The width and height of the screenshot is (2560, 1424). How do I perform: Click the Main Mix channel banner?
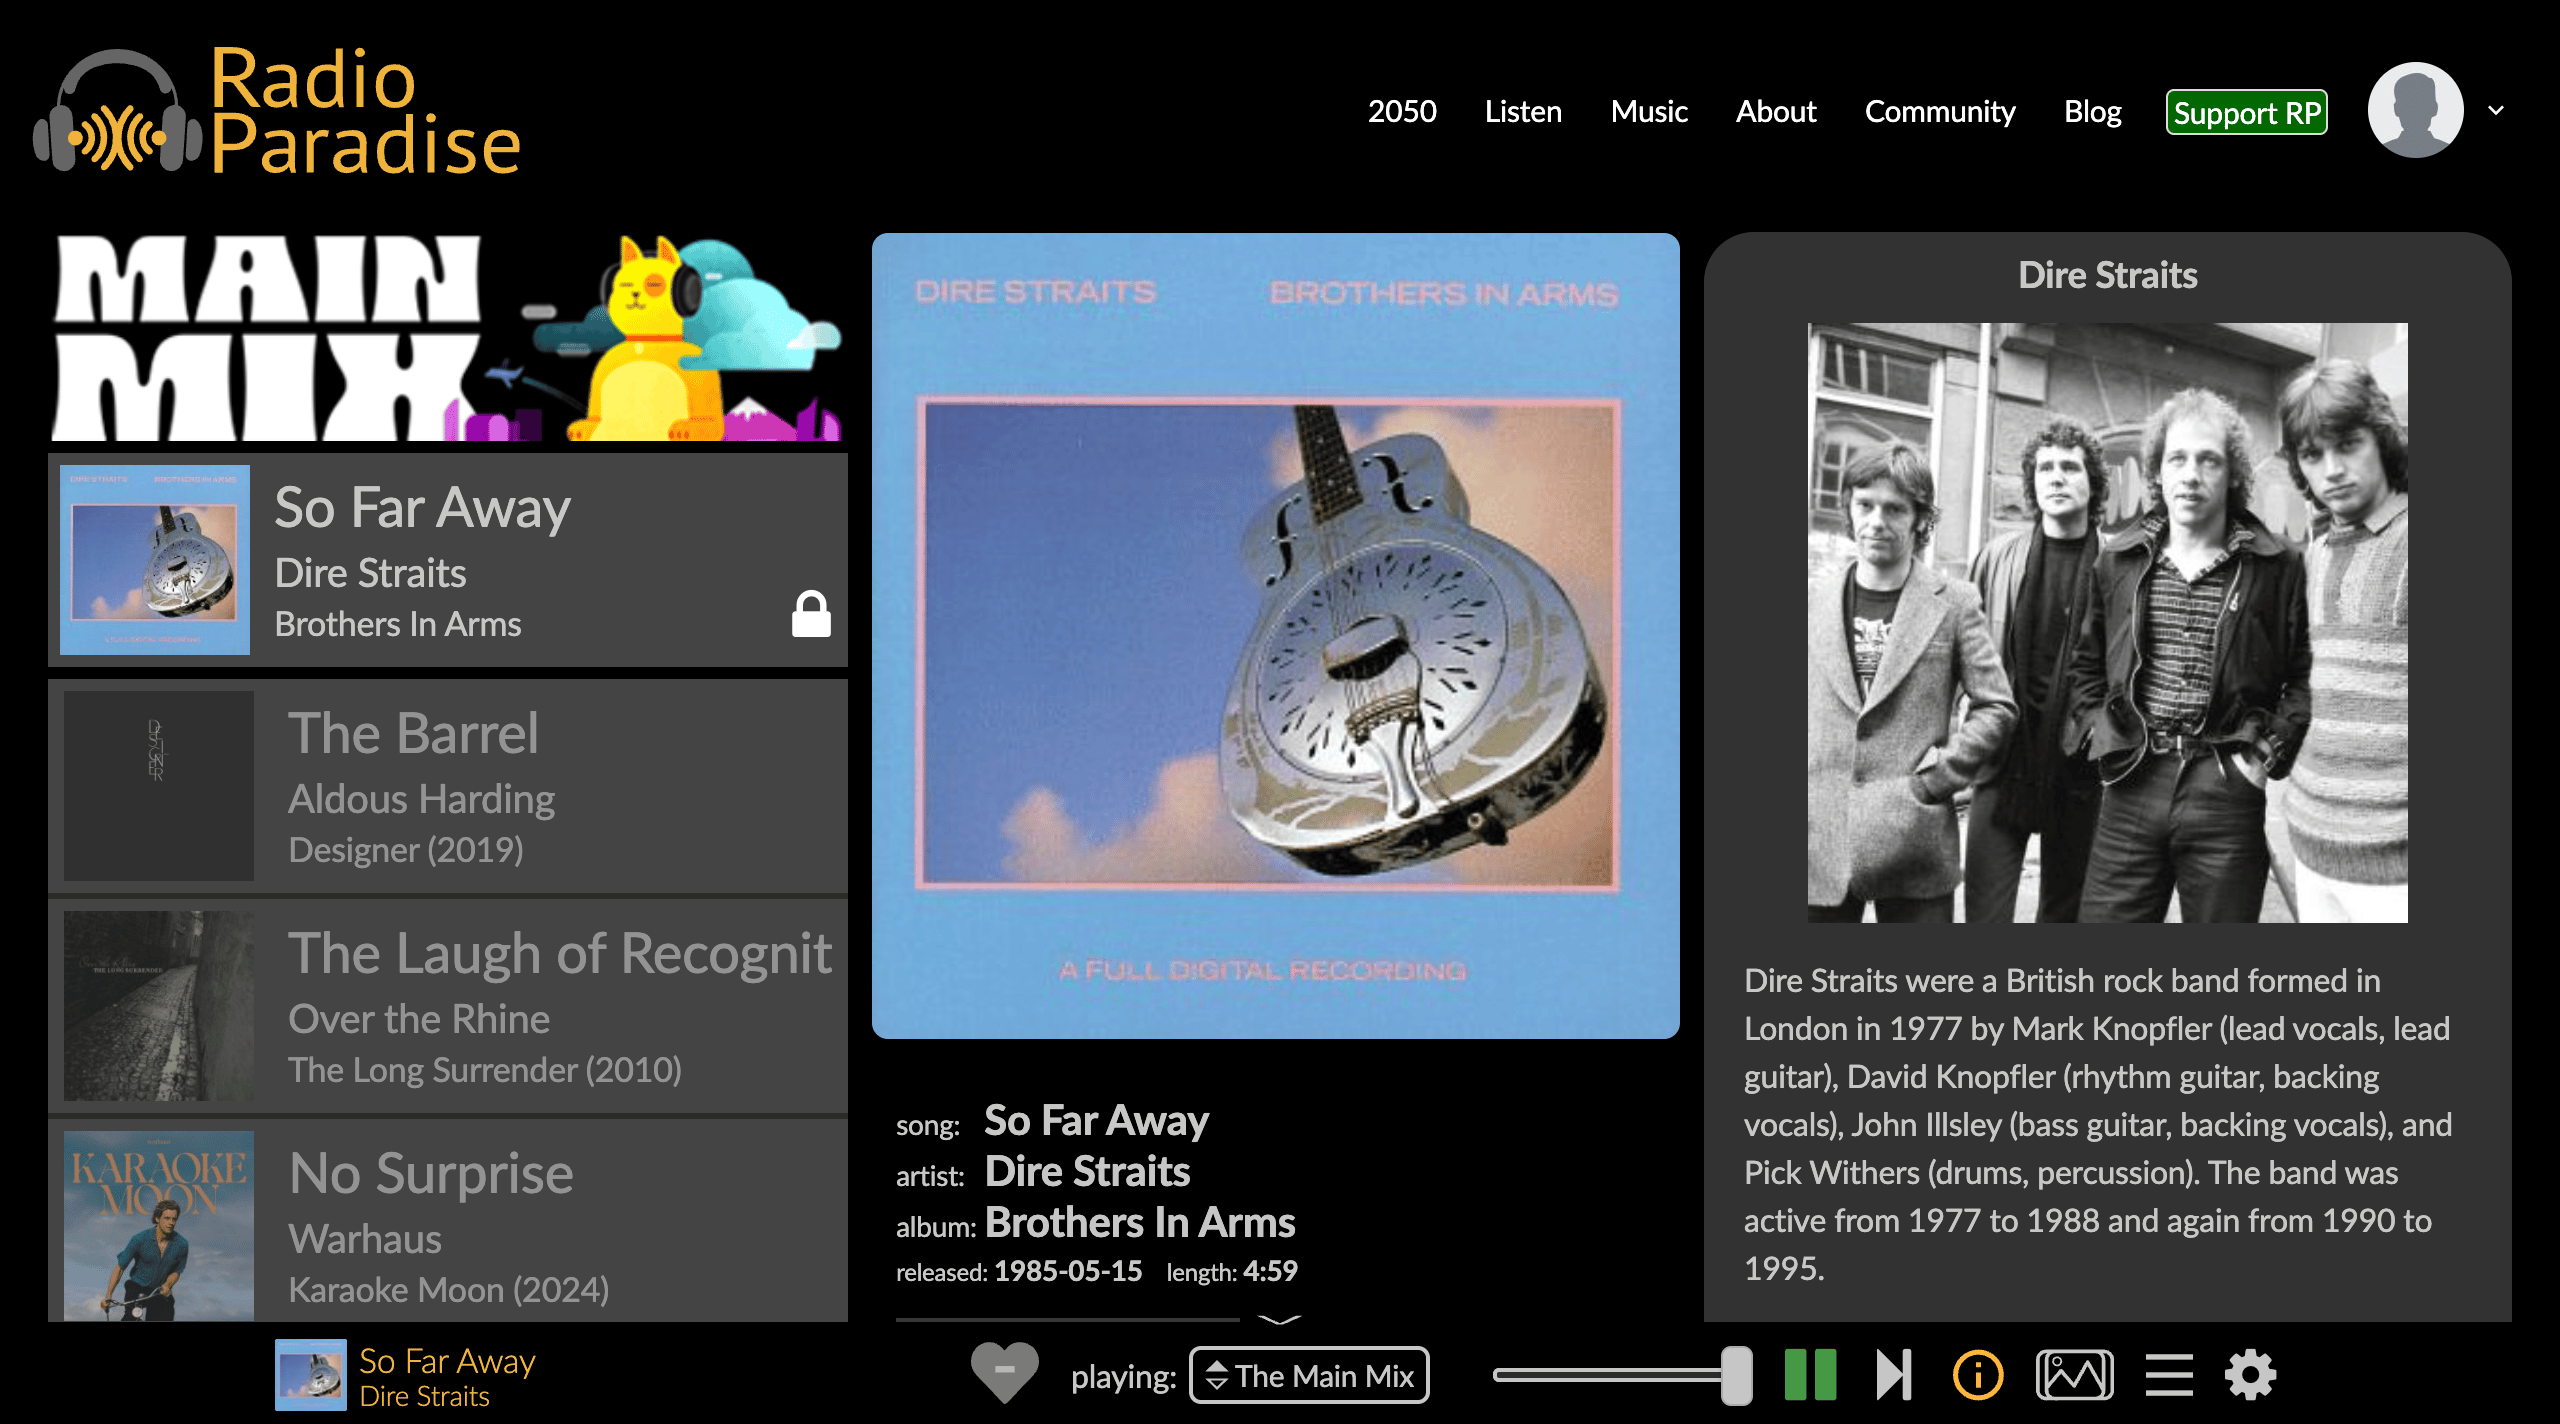(447, 338)
